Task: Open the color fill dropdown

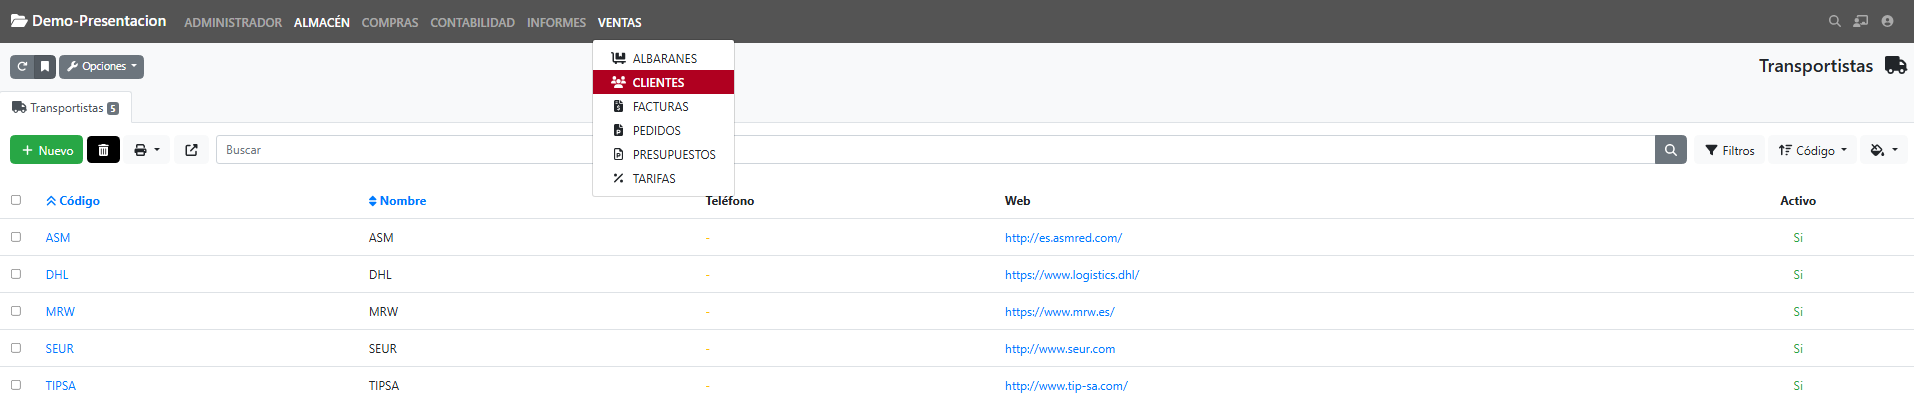Action: tap(1884, 150)
